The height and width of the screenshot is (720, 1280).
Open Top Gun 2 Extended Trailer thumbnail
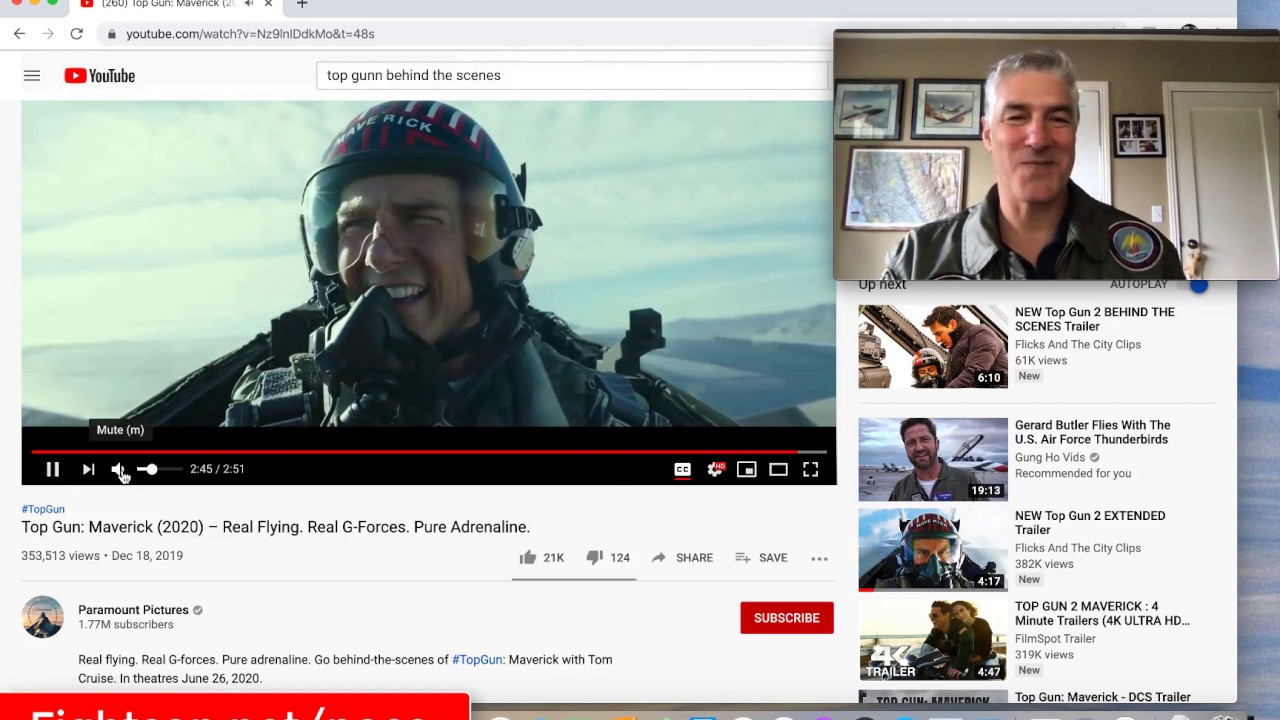click(933, 550)
